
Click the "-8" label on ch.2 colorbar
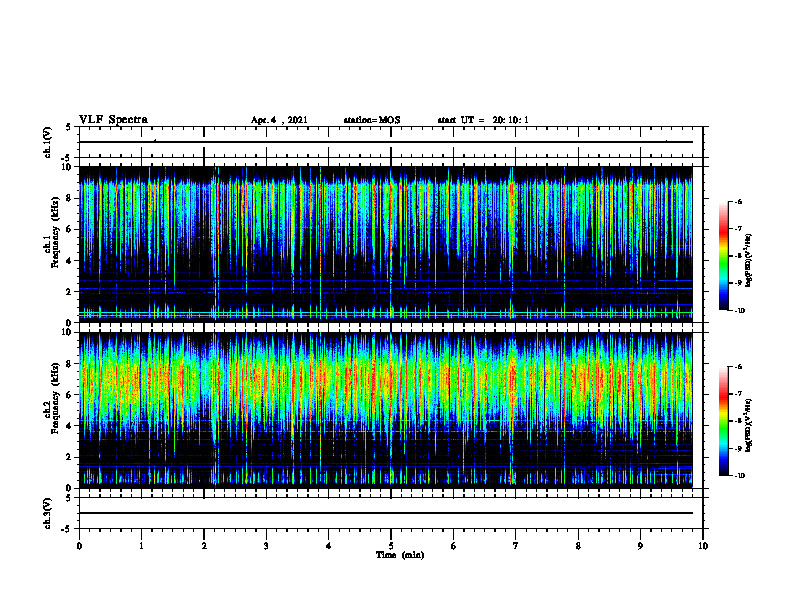(738, 421)
